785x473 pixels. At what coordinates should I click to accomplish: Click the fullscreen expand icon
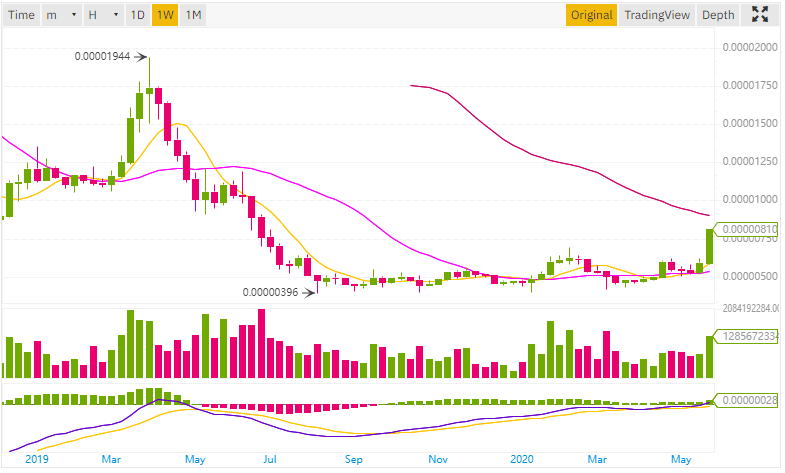pyautogui.click(x=759, y=15)
